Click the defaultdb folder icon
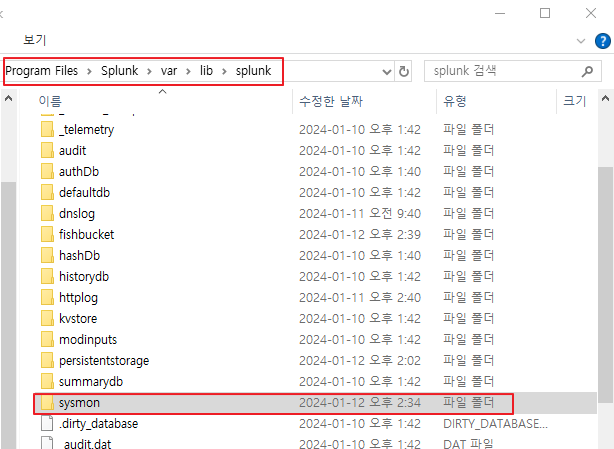The image size is (614, 449). click(x=47, y=193)
